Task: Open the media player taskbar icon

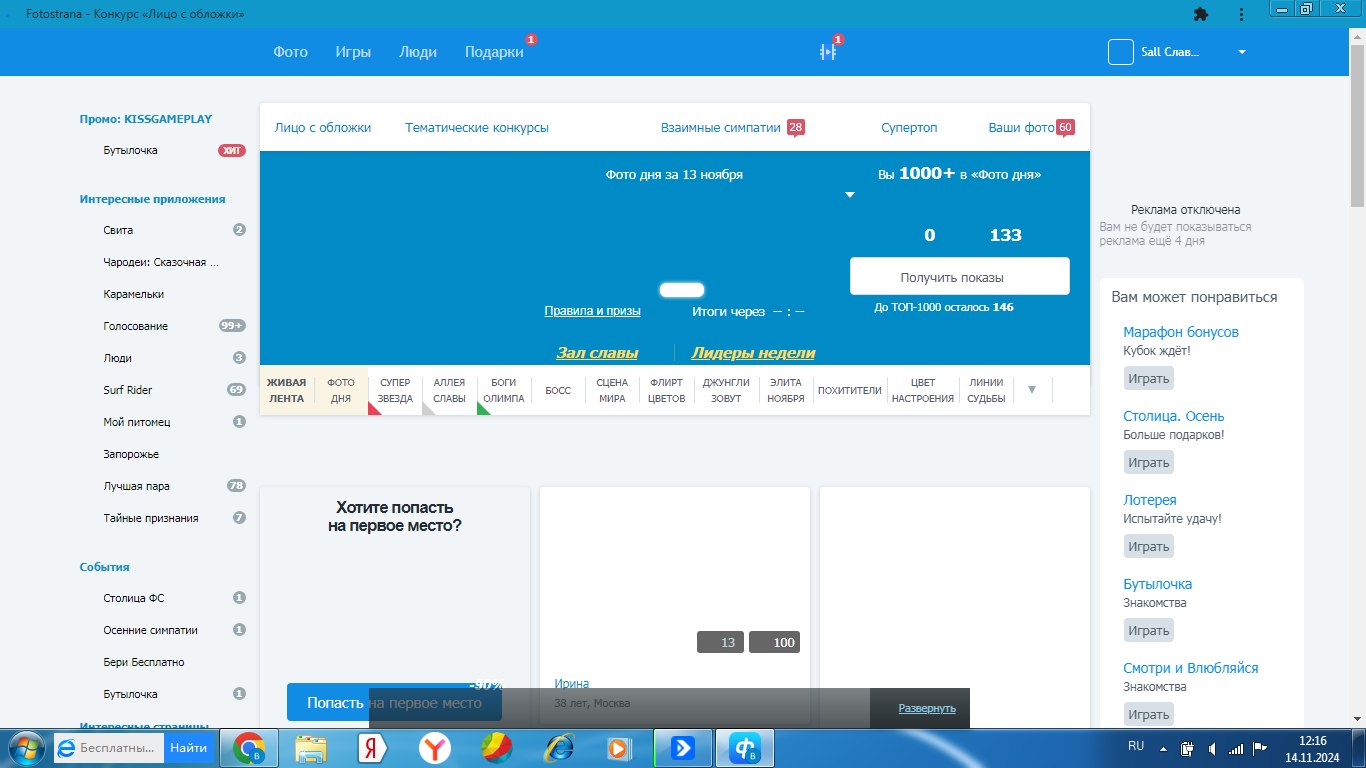Action: pos(618,748)
